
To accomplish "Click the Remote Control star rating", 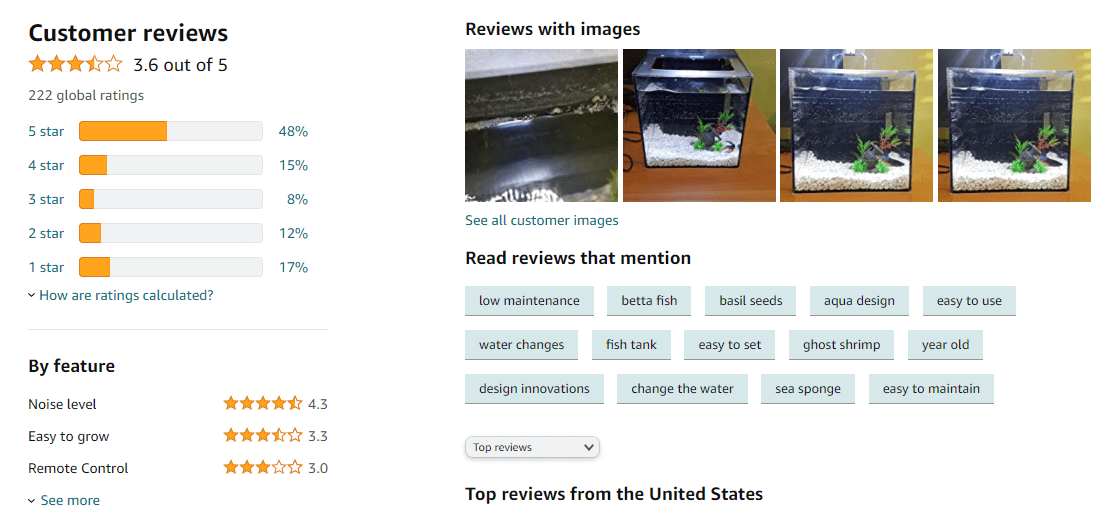I will pyautogui.click(x=262, y=468).
